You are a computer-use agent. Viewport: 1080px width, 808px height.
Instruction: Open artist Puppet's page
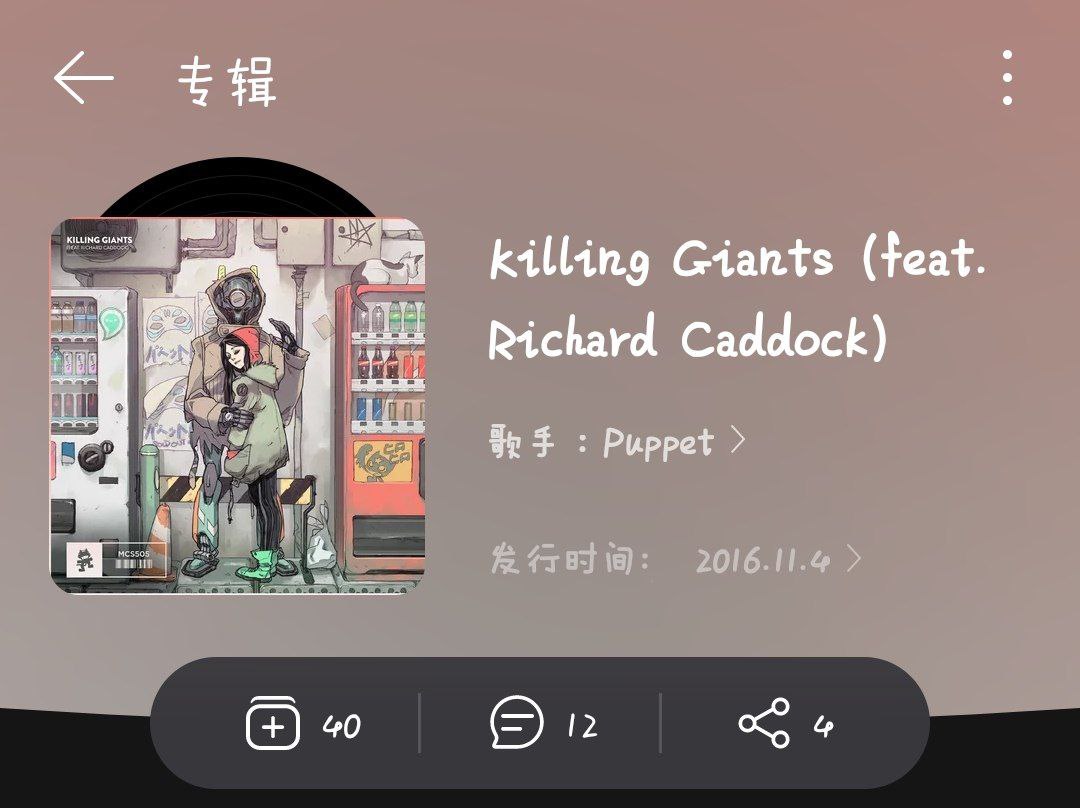[658, 443]
